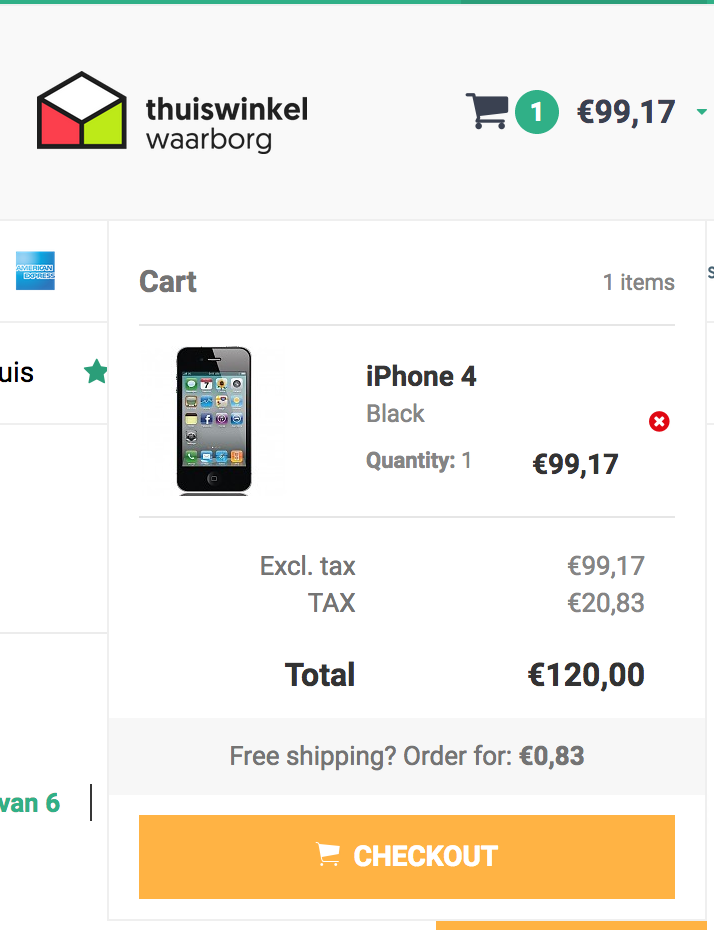The image size is (714, 930).
Task: Click the '1 items' count label
Action: (x=639, y=282)
